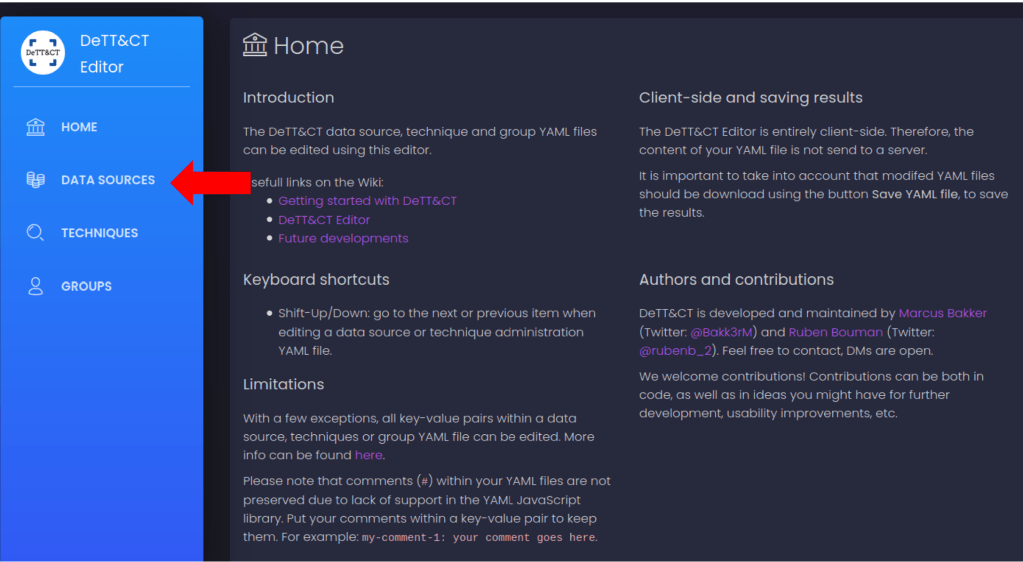Visit the Marcus Bakker author link
Viewport: 1023px width, 562px height.
coord(942,313)
